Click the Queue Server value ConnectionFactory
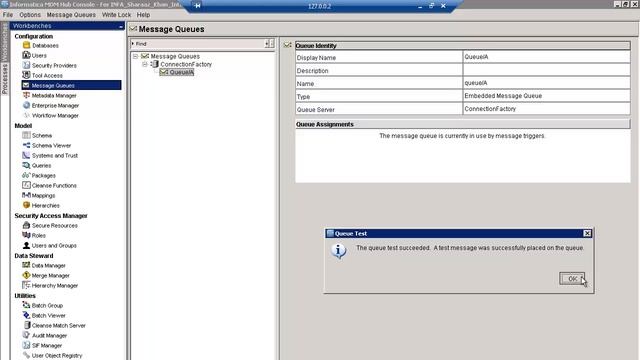 490,109
